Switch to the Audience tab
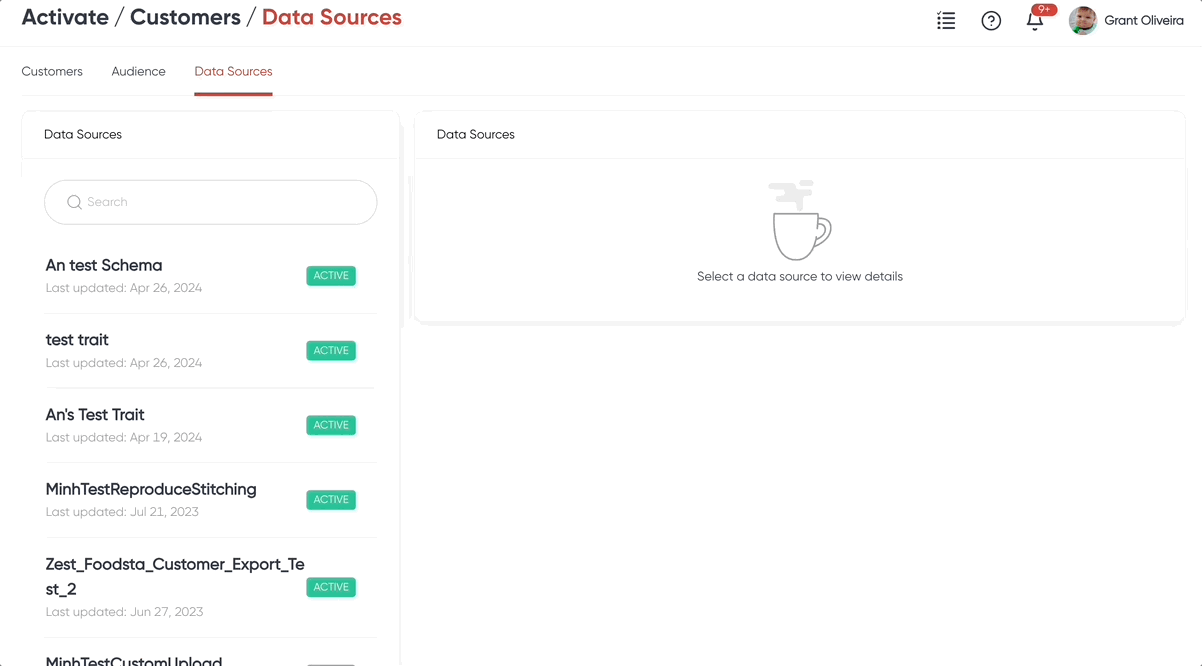The image size is (1202, 666). pos(139,71)
